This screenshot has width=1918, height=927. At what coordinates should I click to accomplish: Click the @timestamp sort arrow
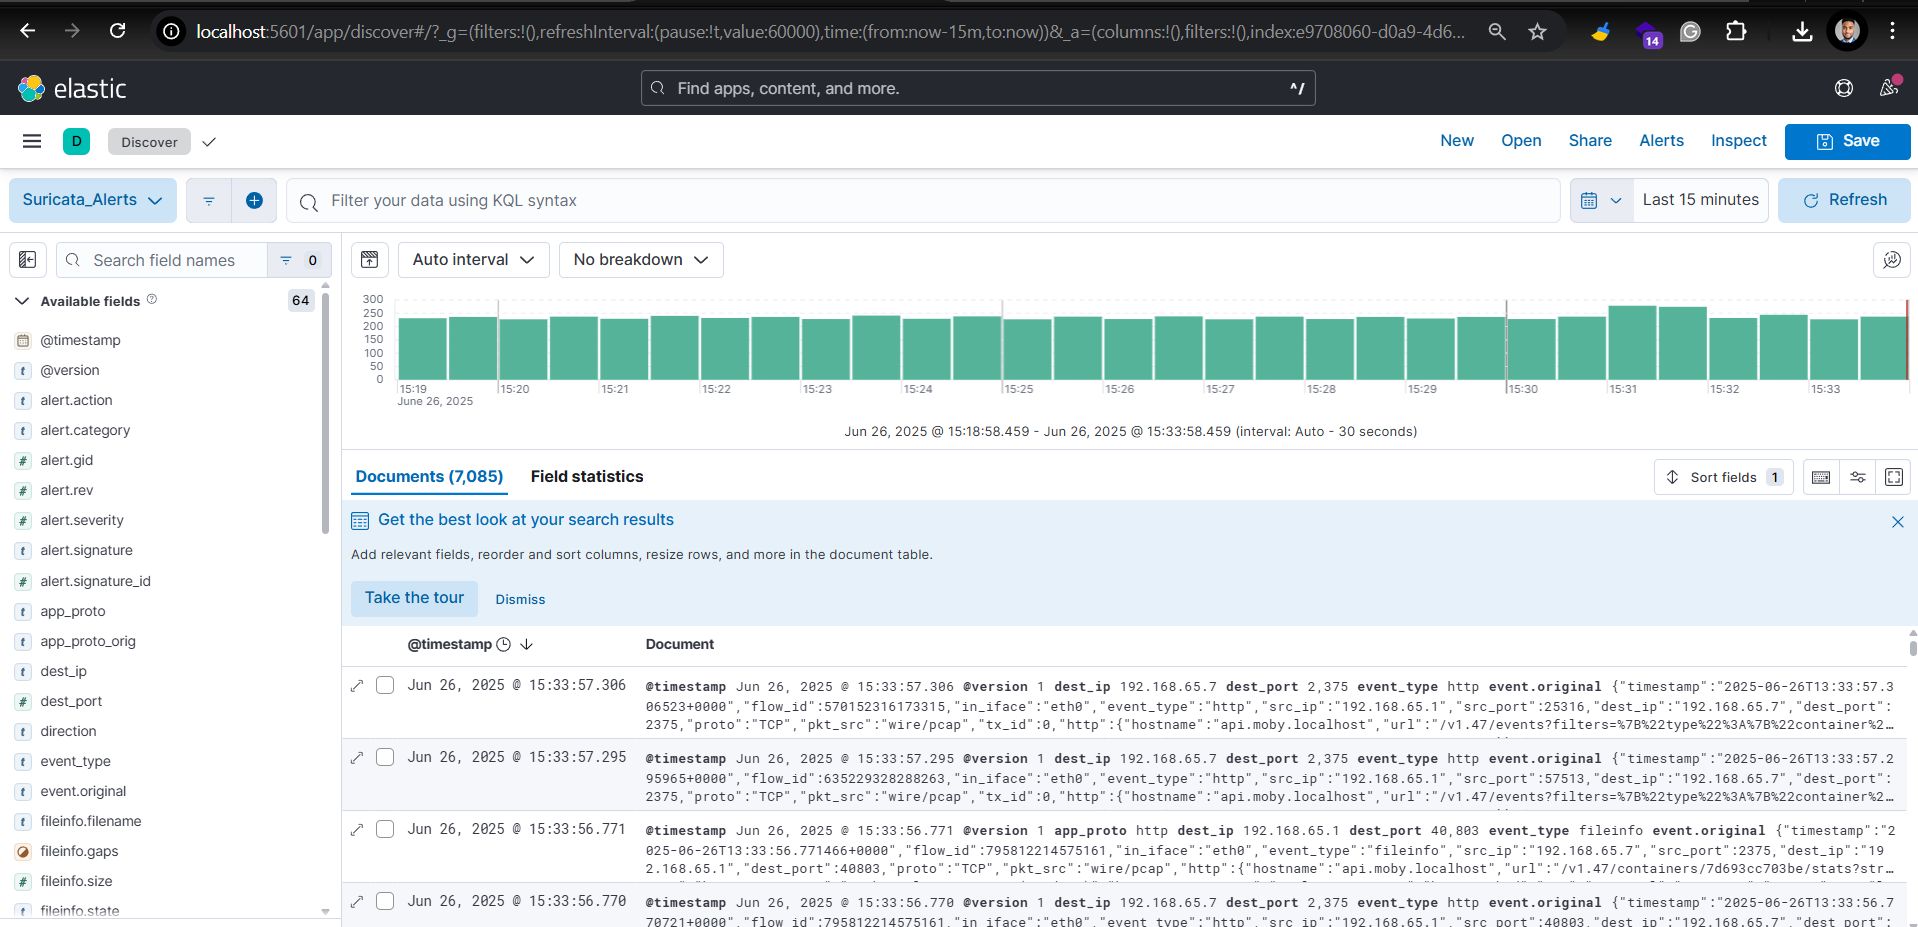click(x=526, y=645)
